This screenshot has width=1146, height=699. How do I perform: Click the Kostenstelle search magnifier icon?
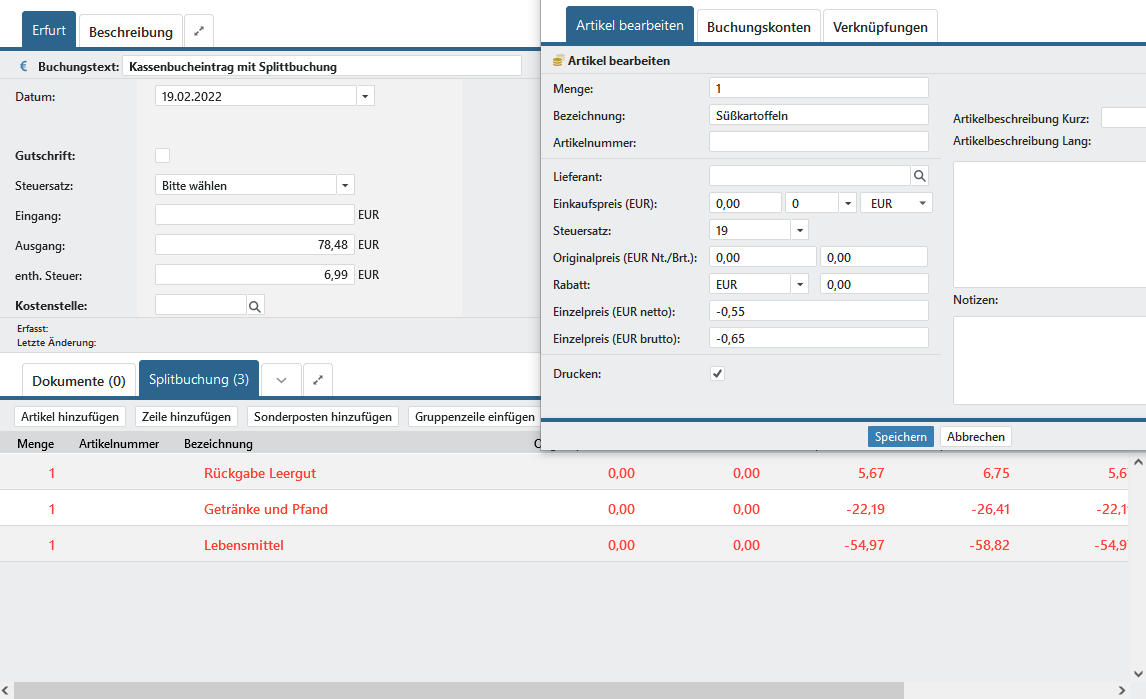click(254, 305)
